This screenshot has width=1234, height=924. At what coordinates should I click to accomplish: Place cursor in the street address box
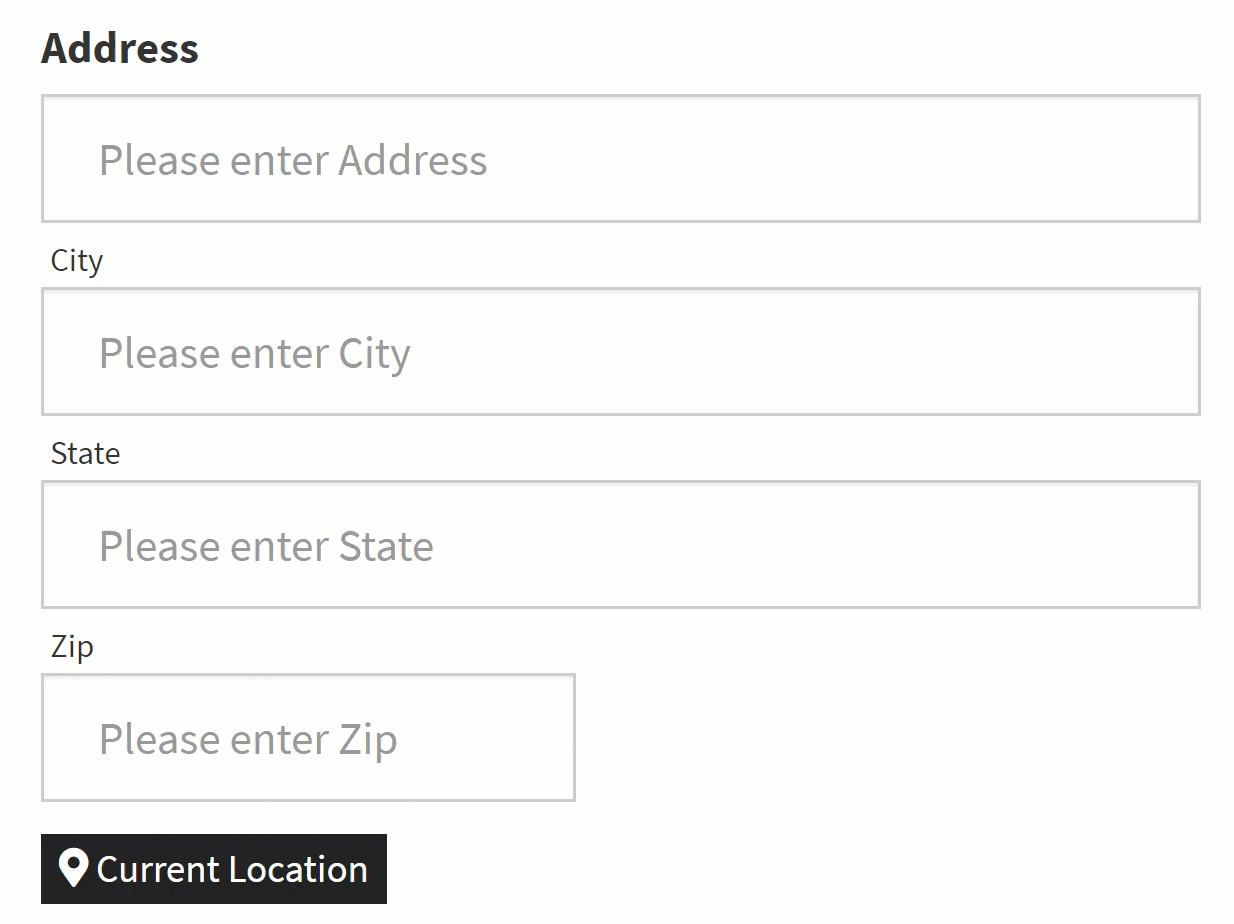click(620, 159)
